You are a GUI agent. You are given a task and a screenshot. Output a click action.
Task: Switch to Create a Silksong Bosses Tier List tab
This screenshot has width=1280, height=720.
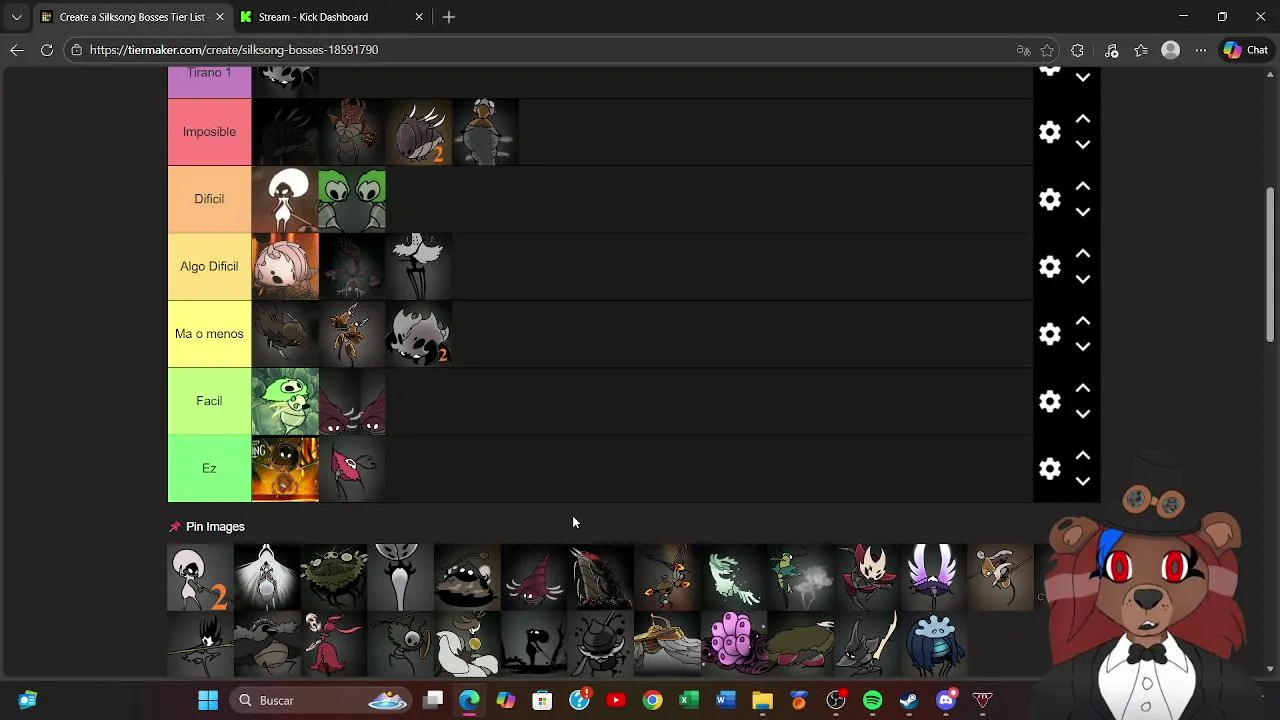pyautogui.click(x=131, y=17)
